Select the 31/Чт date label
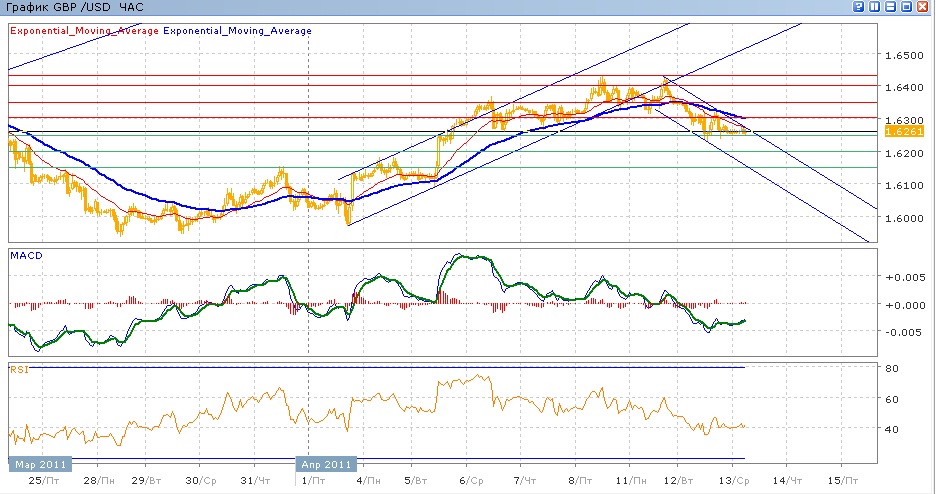Screen dimensions: 936x494 point(255,480)
